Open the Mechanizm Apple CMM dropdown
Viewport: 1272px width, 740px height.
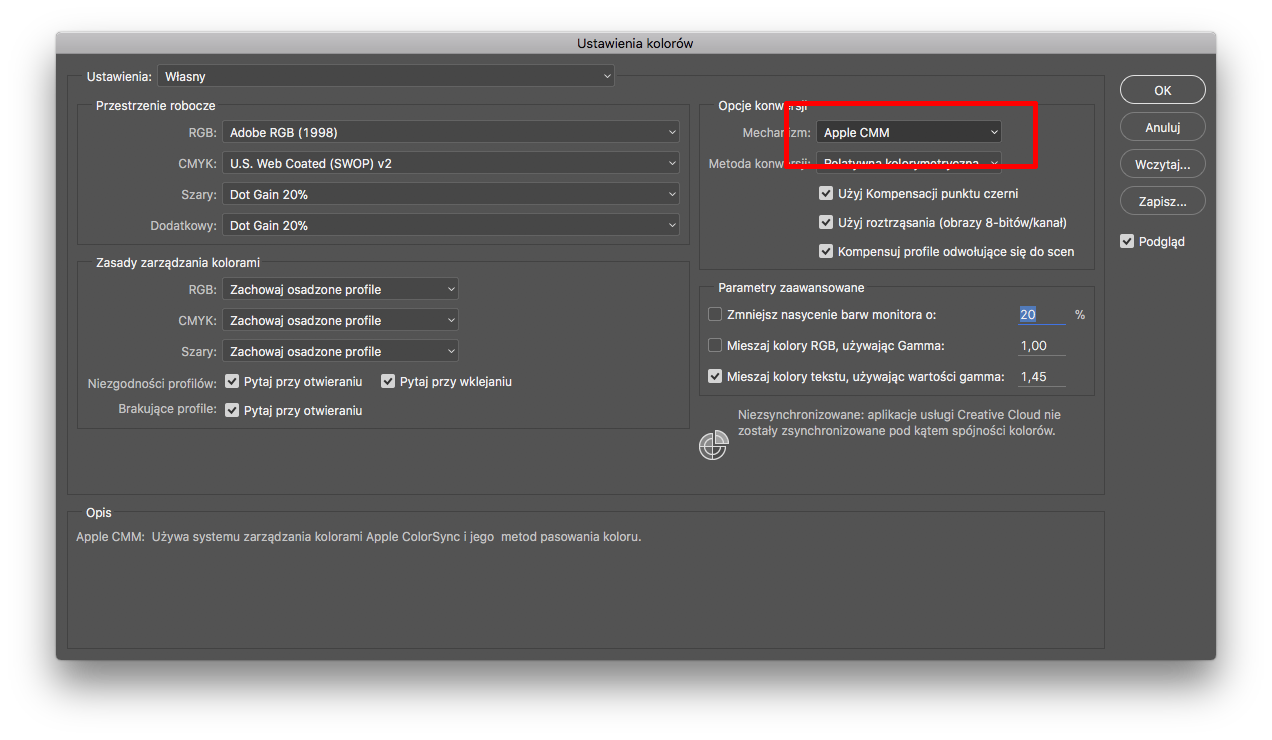click(909, 132)
